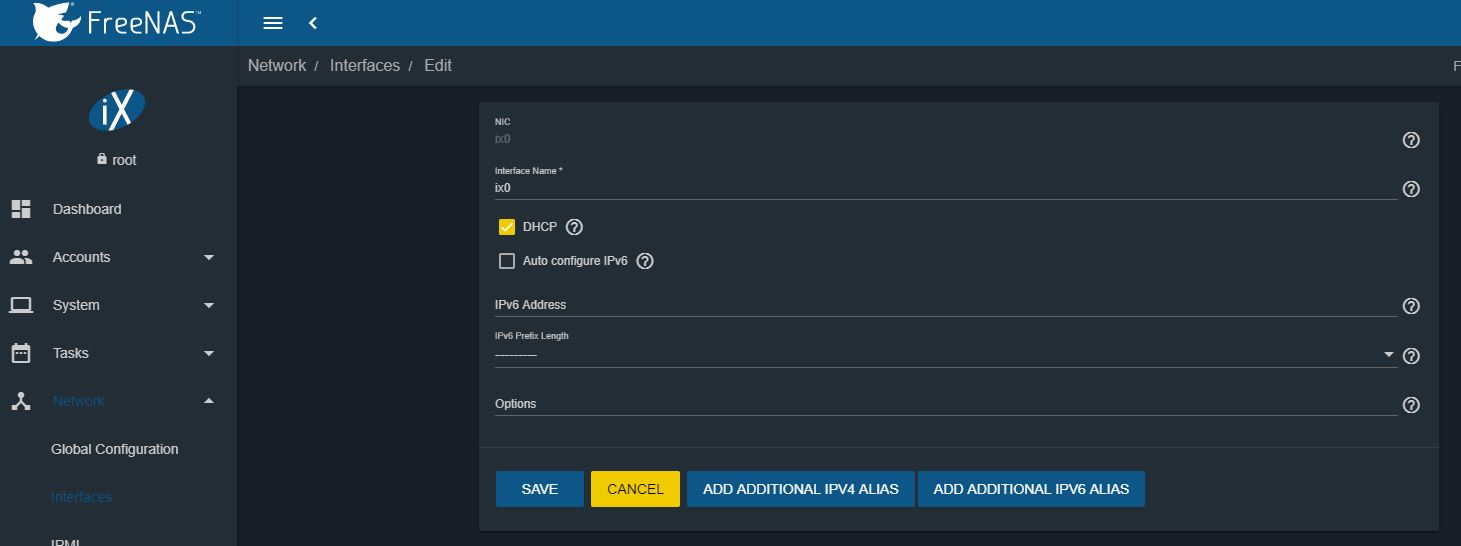Show help for the DHCP option
Screen dimensions: 1461x546
(x=574, y=227)
